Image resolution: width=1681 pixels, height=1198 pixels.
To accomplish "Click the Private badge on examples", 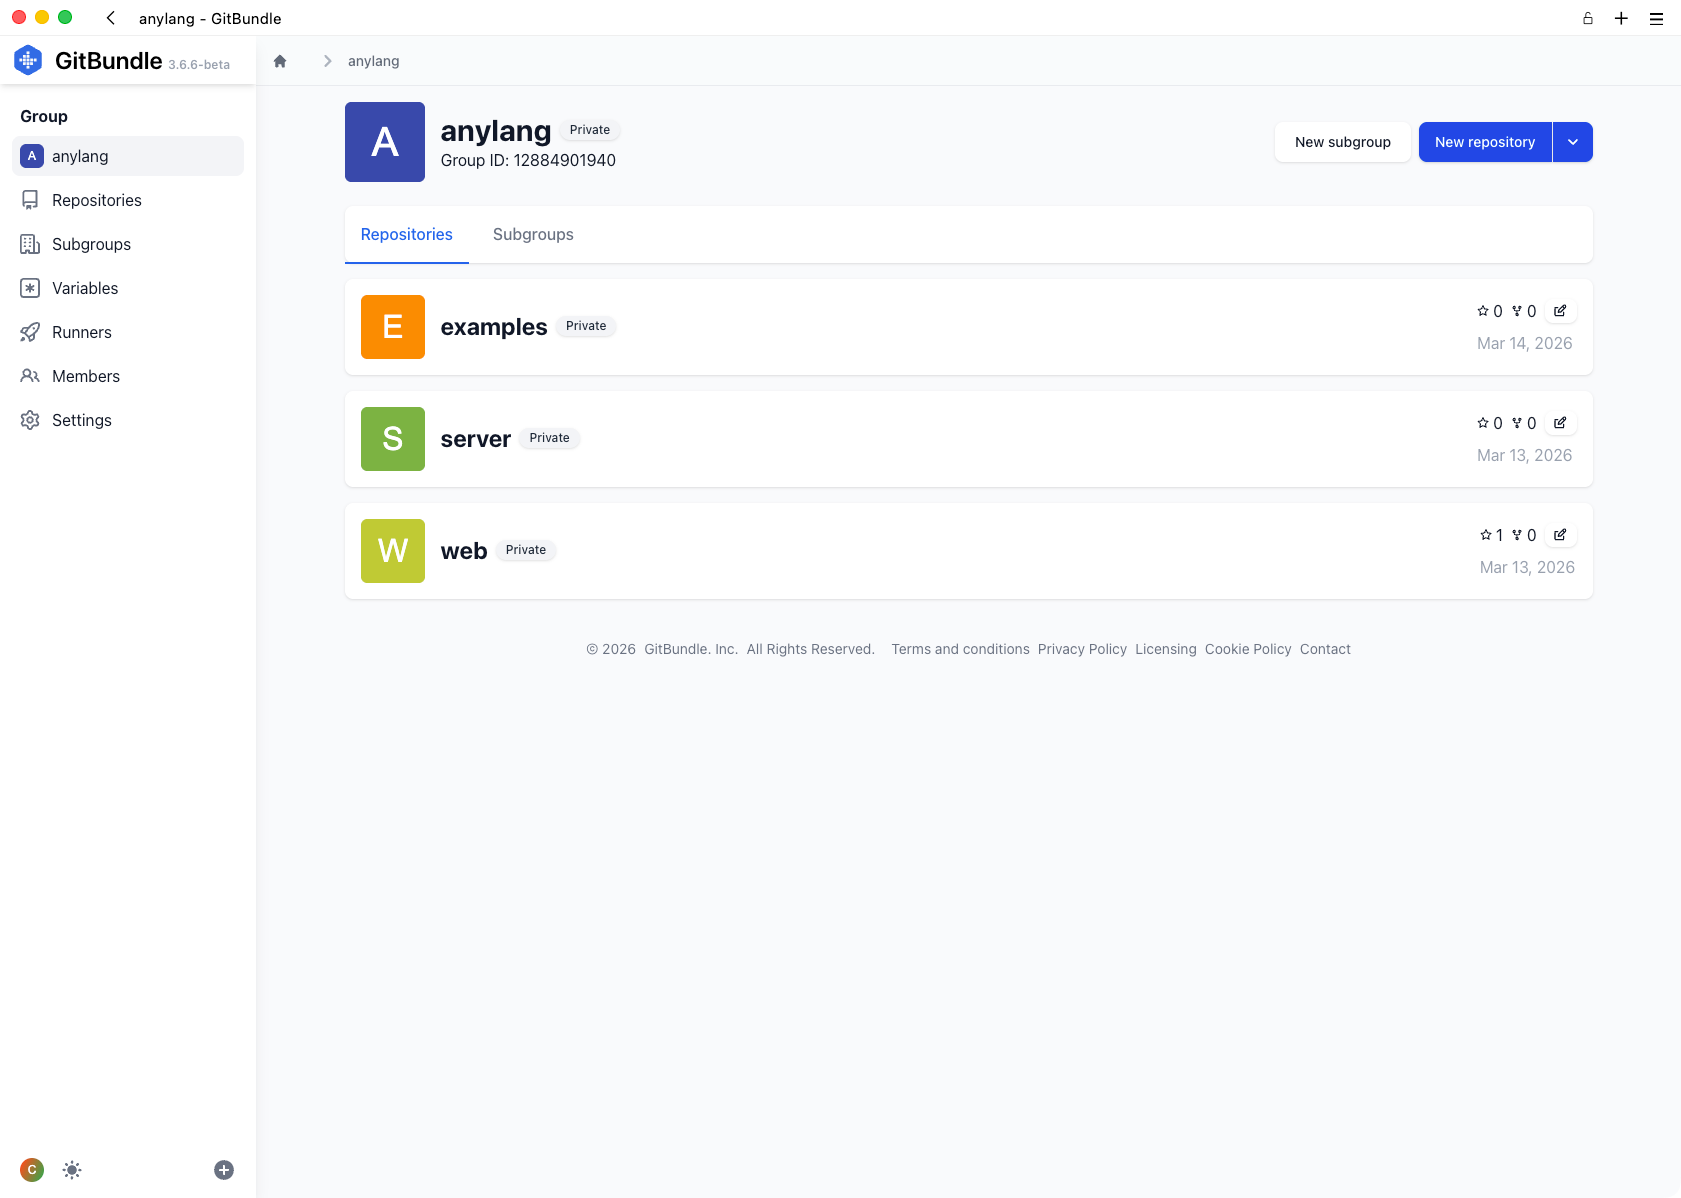I will coord(586,326).
